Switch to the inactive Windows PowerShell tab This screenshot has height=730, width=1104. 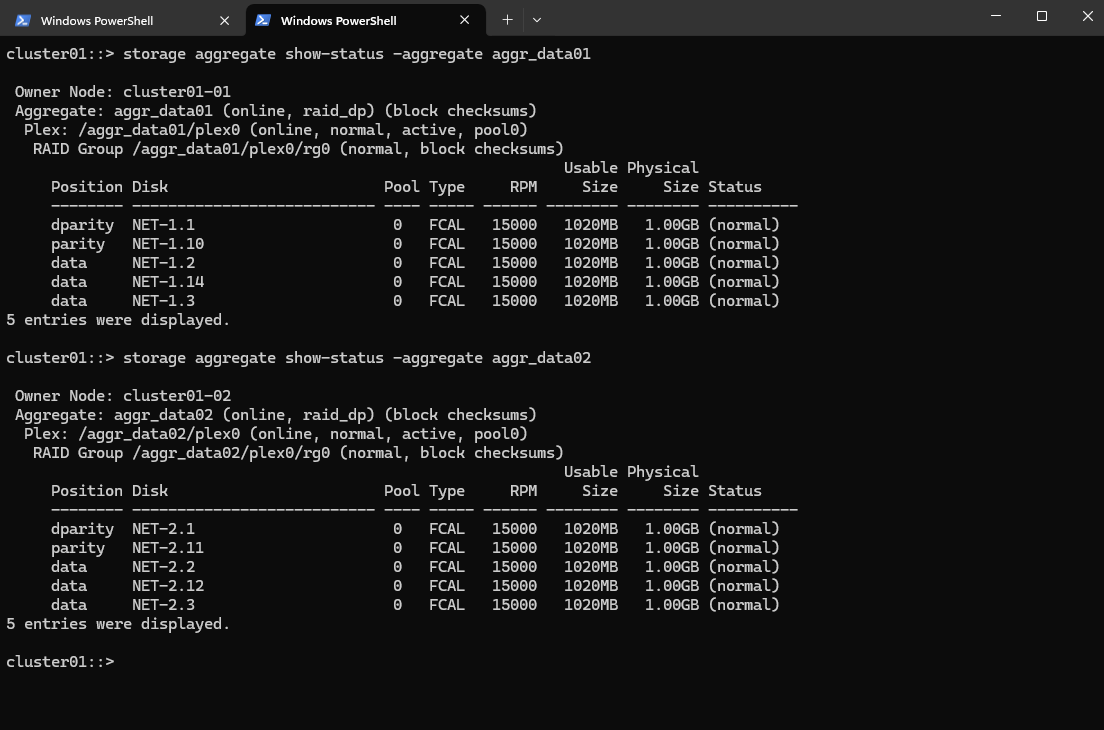(123, 20)
